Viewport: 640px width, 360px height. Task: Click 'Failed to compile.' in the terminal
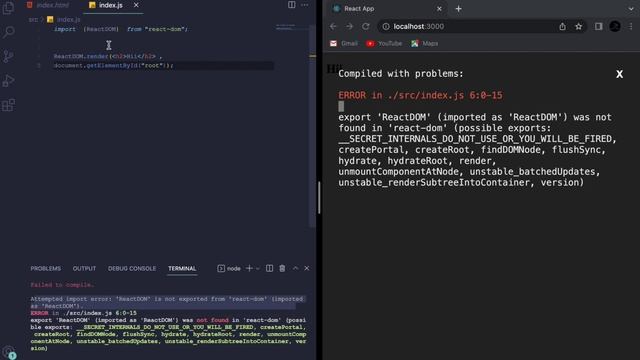click(x=62, y=285)
